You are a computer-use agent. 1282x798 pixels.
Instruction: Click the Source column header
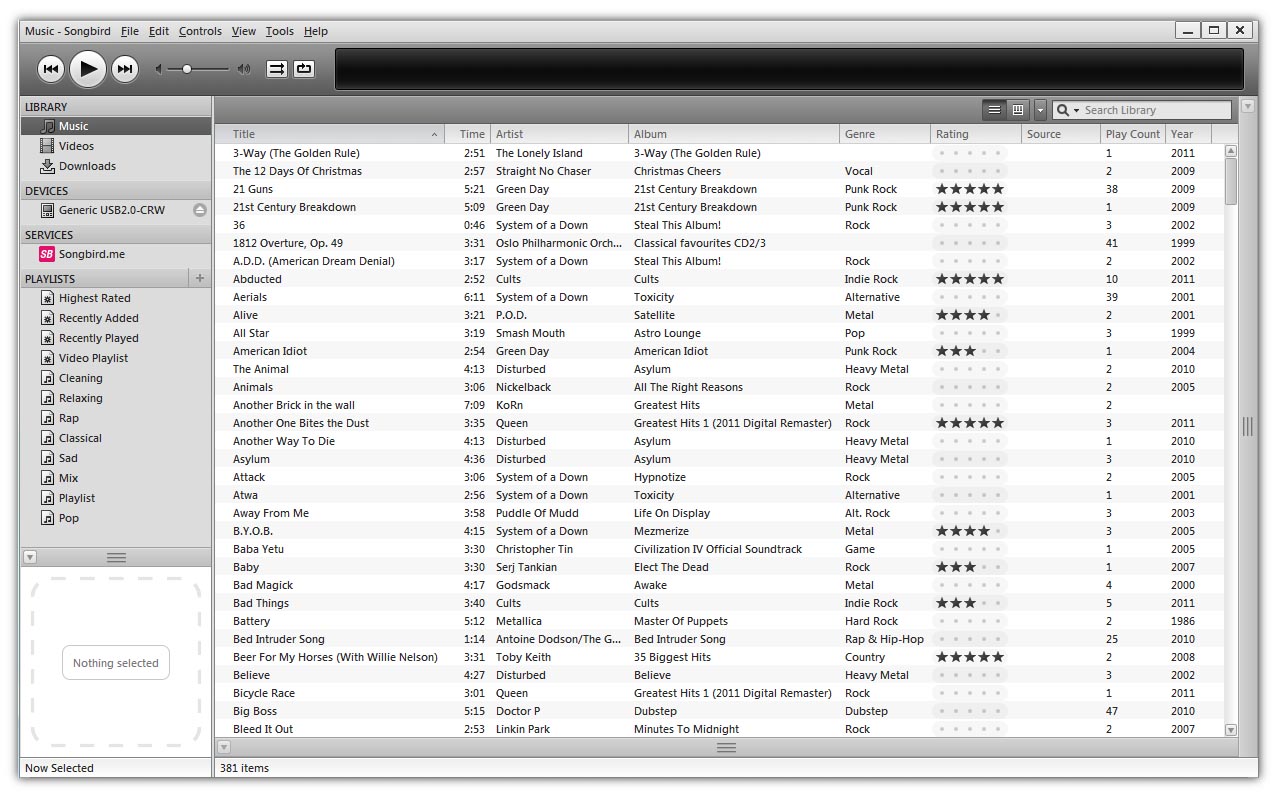pyautogui.click(x=1061, y=134)
